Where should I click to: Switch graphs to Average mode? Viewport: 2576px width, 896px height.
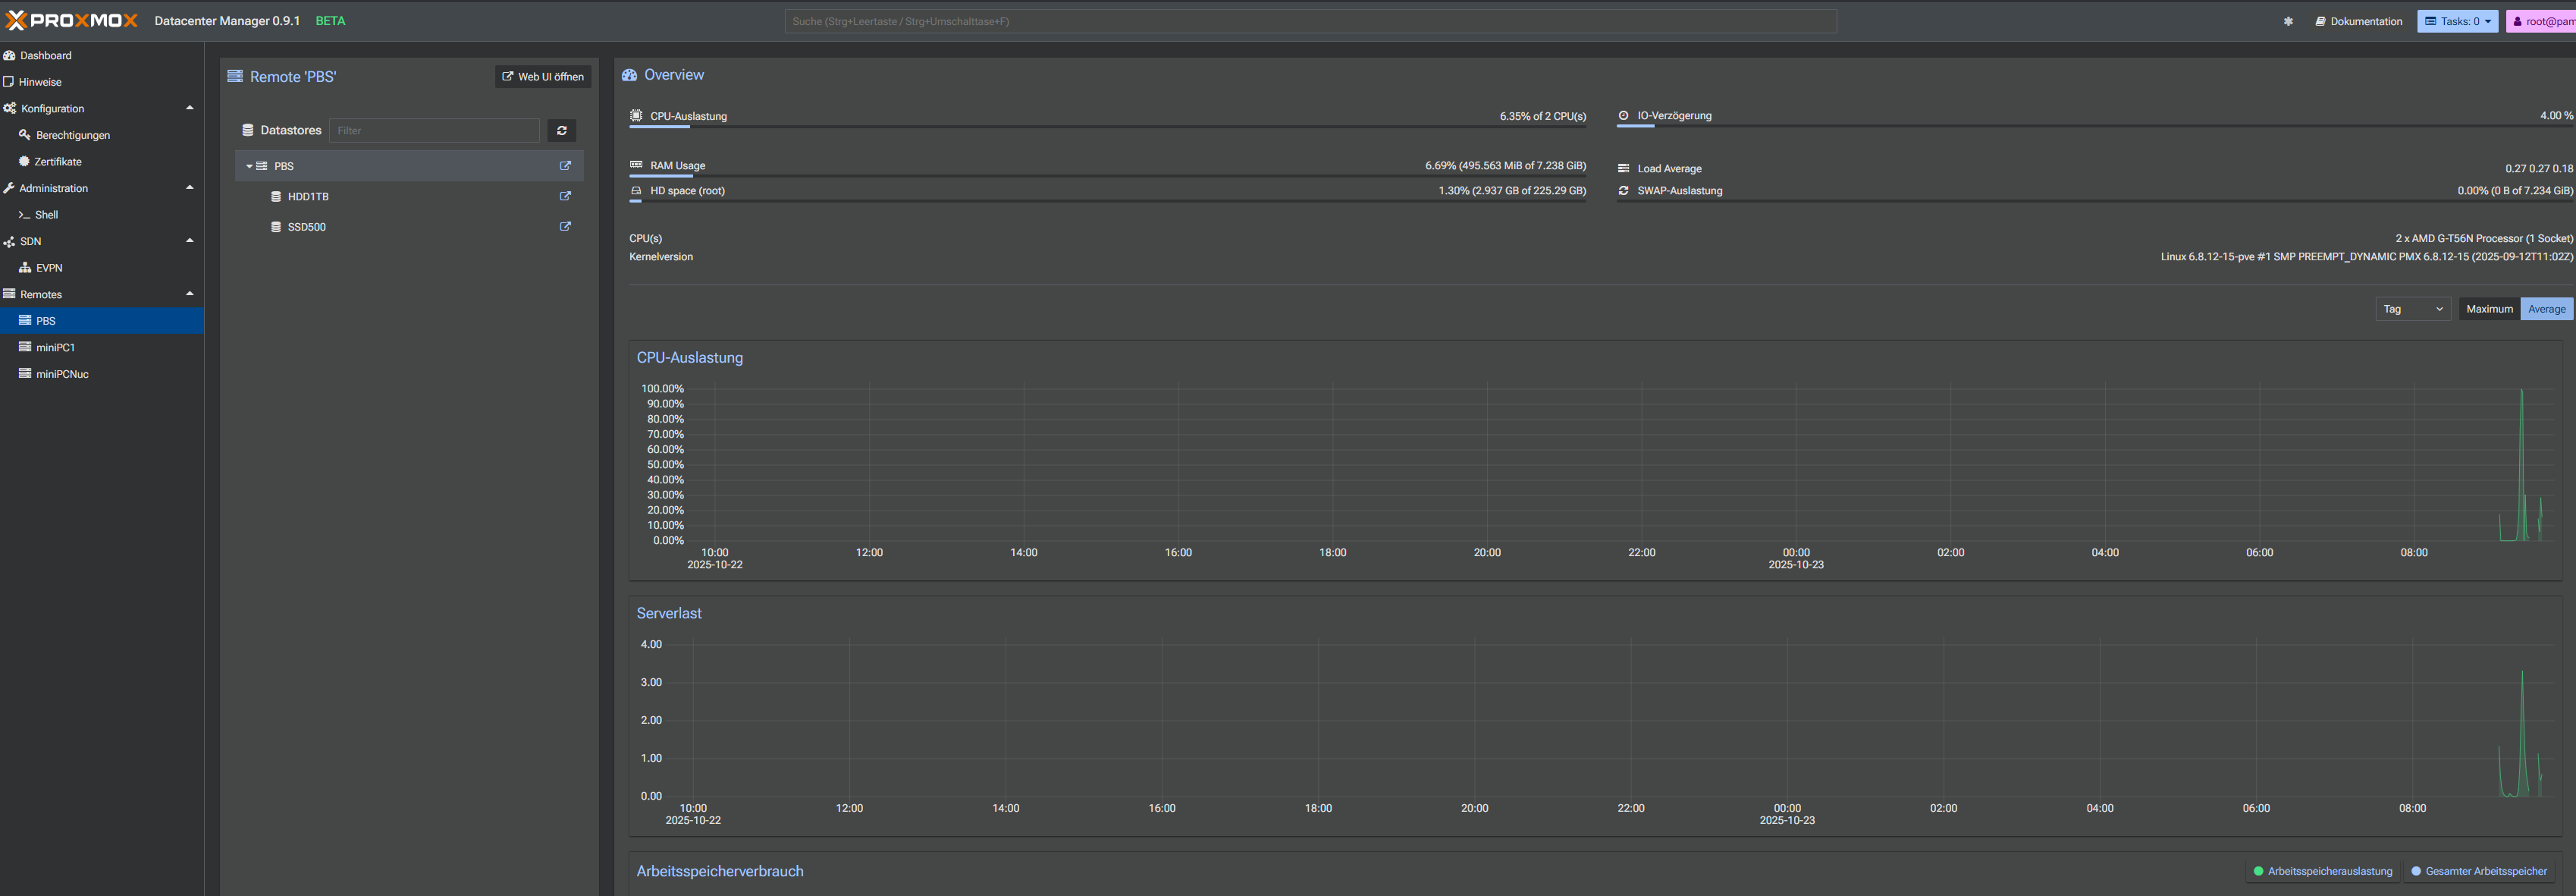2546,309
